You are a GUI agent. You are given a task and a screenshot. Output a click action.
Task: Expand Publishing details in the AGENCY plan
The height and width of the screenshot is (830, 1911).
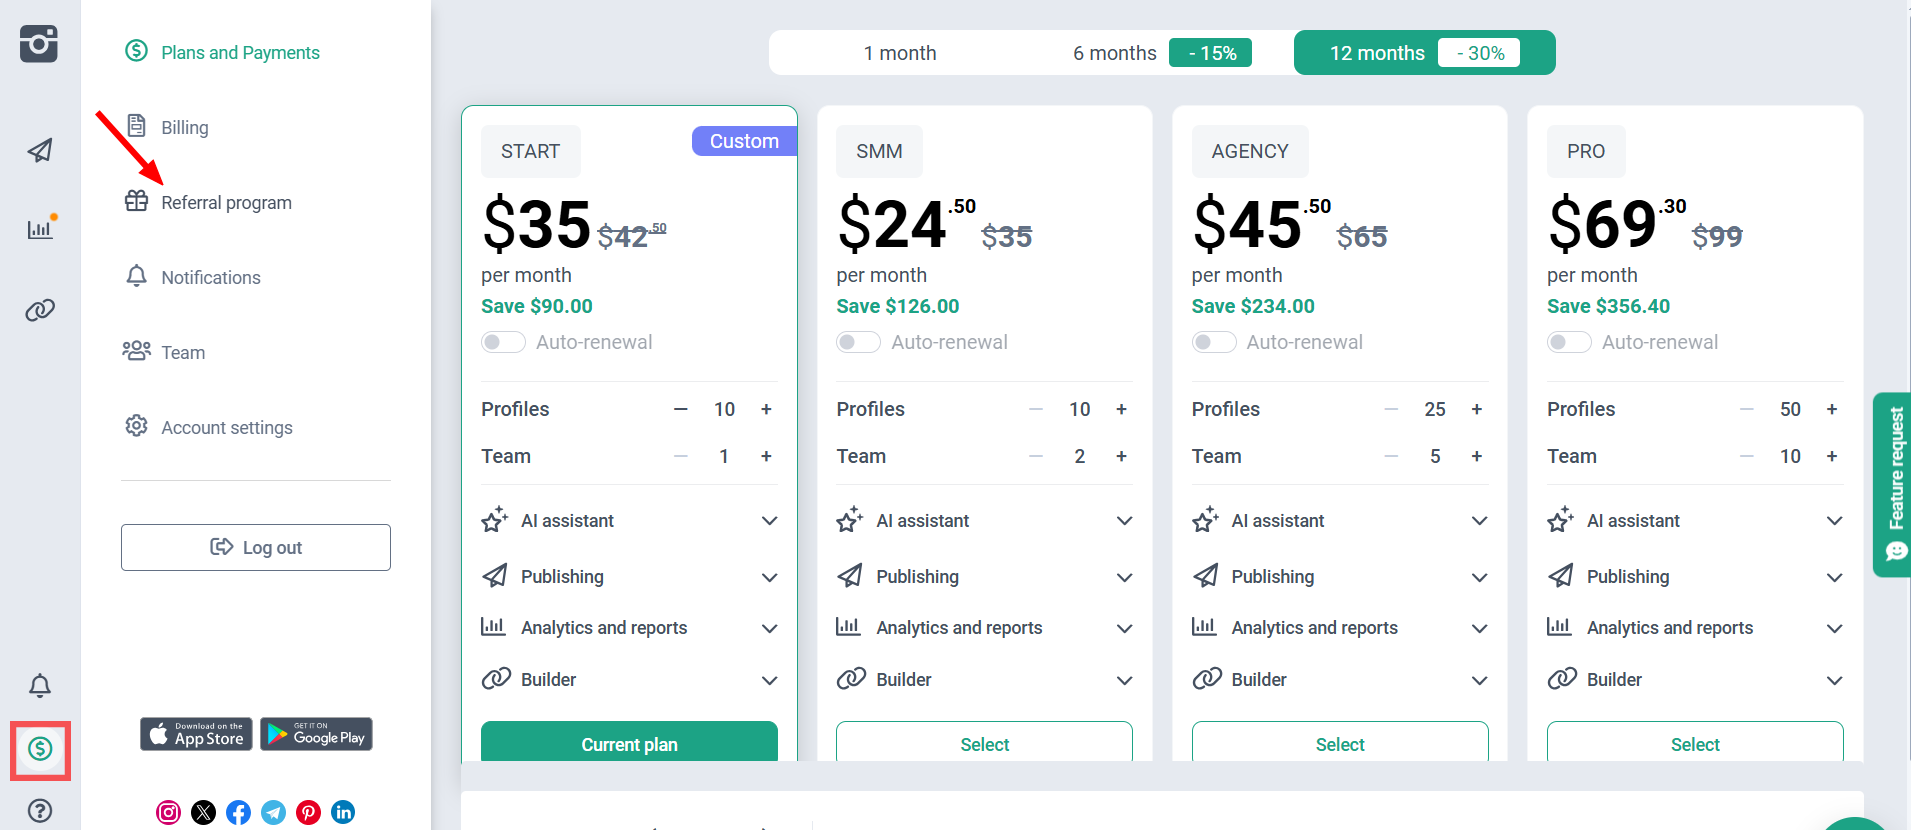(1479, 577)
